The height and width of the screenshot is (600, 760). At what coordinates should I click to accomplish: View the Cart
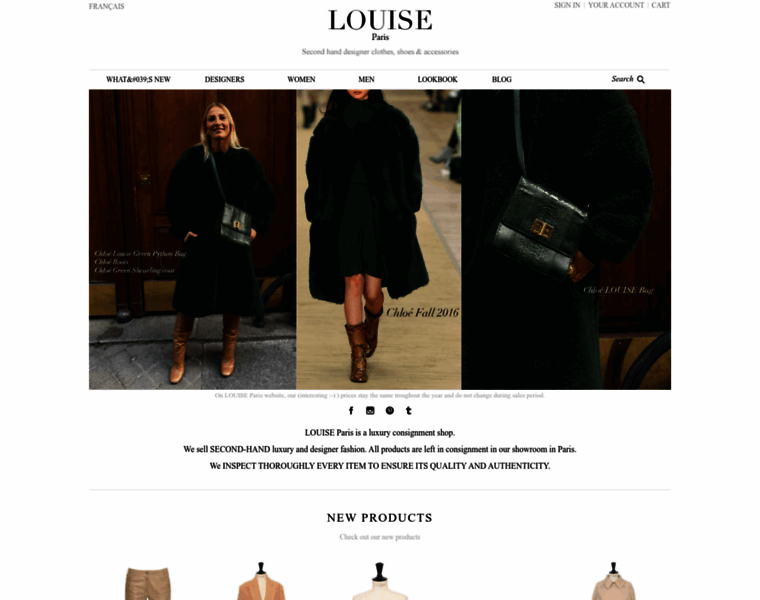[661, 5]
